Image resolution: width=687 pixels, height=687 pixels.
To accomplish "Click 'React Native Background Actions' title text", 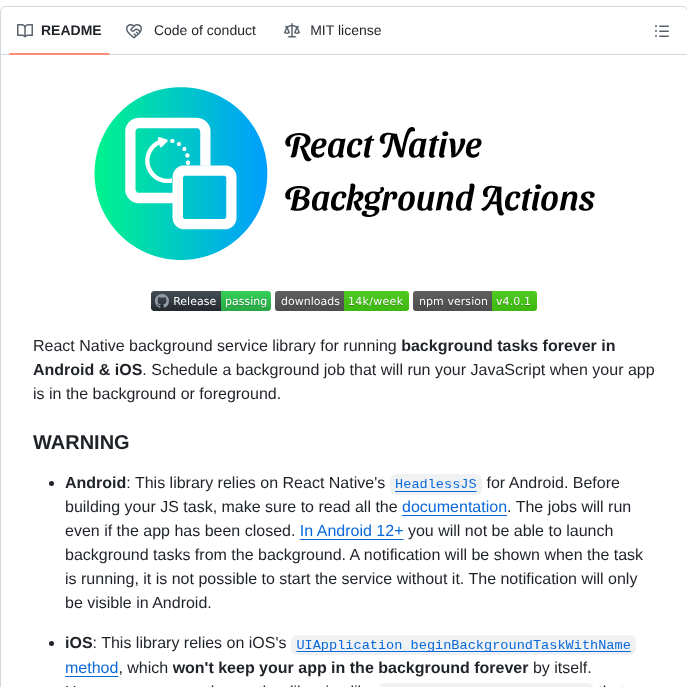I will click(x=440, y=172).
